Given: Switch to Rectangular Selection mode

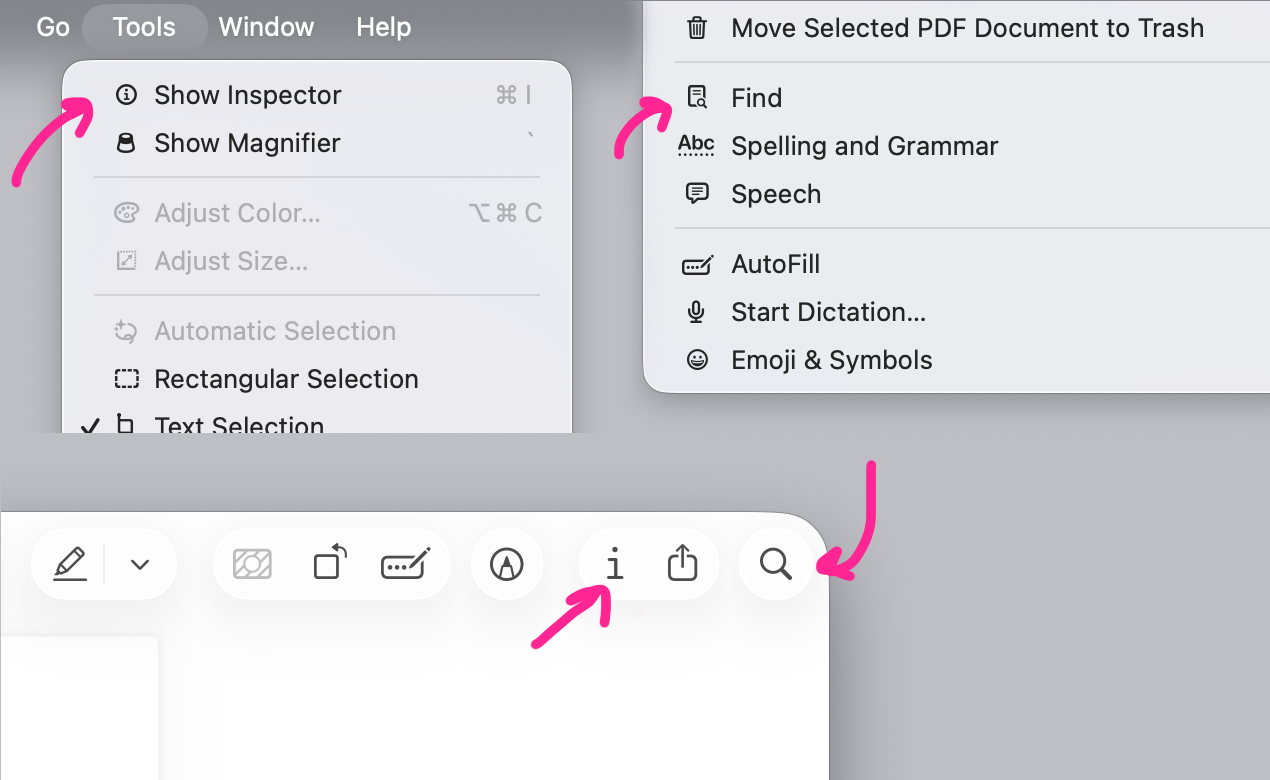Looking at the screenshot, I should (286, 379).
